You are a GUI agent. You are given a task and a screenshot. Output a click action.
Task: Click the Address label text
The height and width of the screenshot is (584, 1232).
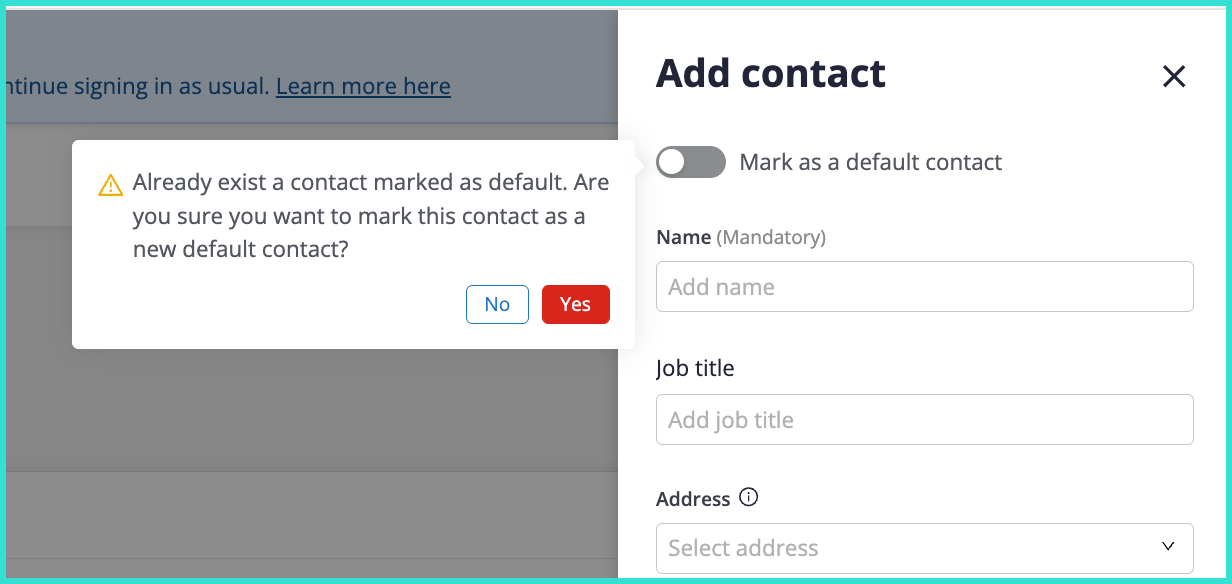point(693,498)
